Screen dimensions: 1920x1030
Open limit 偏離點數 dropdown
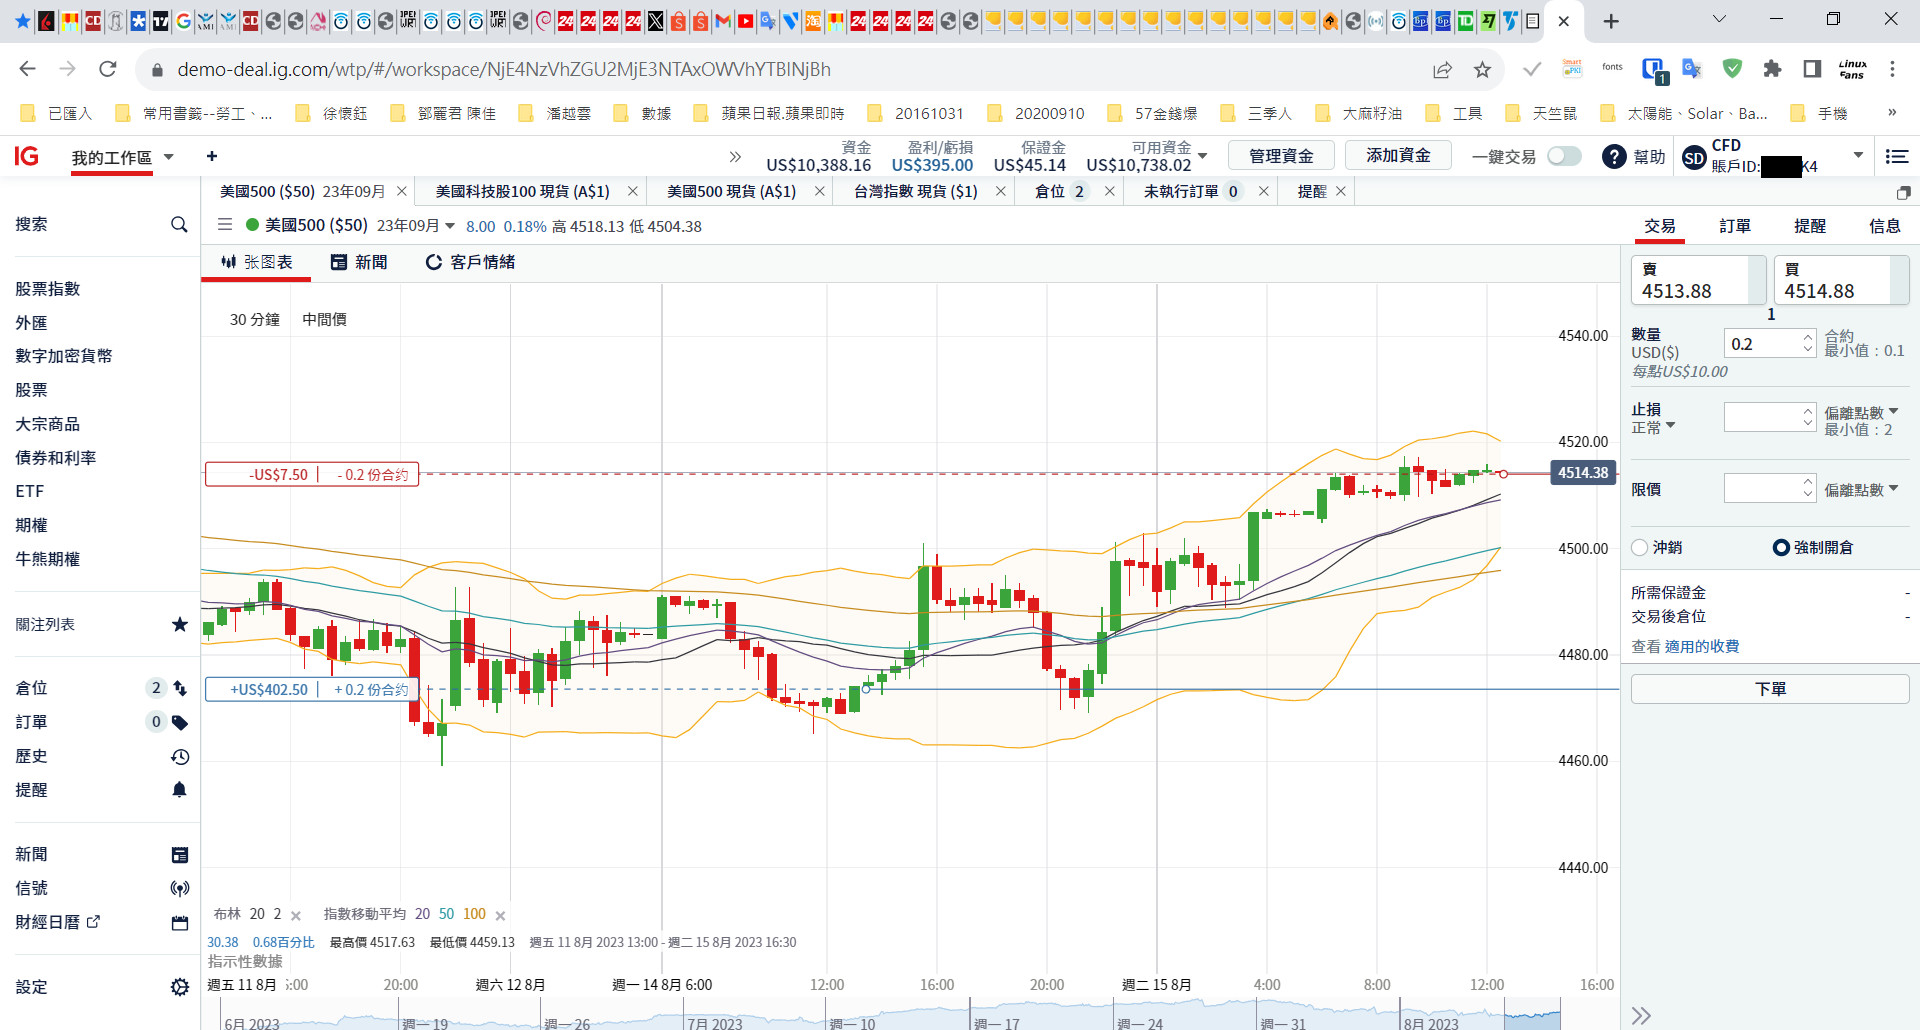pyautogui.click(x=1861, y=489)
